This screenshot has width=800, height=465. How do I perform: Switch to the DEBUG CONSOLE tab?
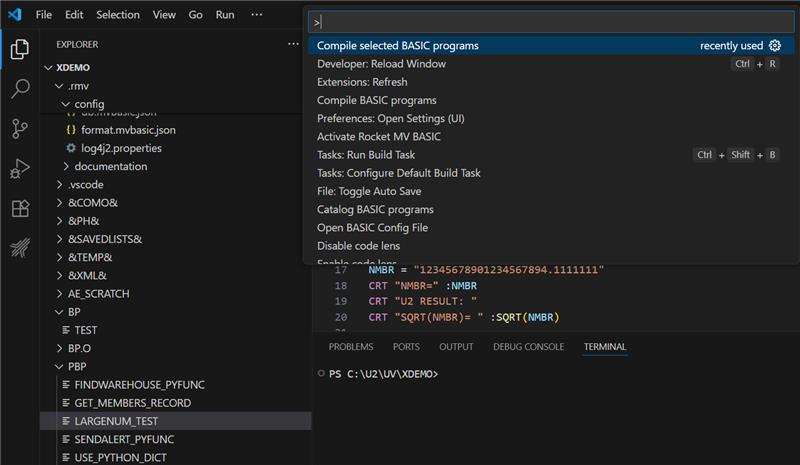(528, 347)
